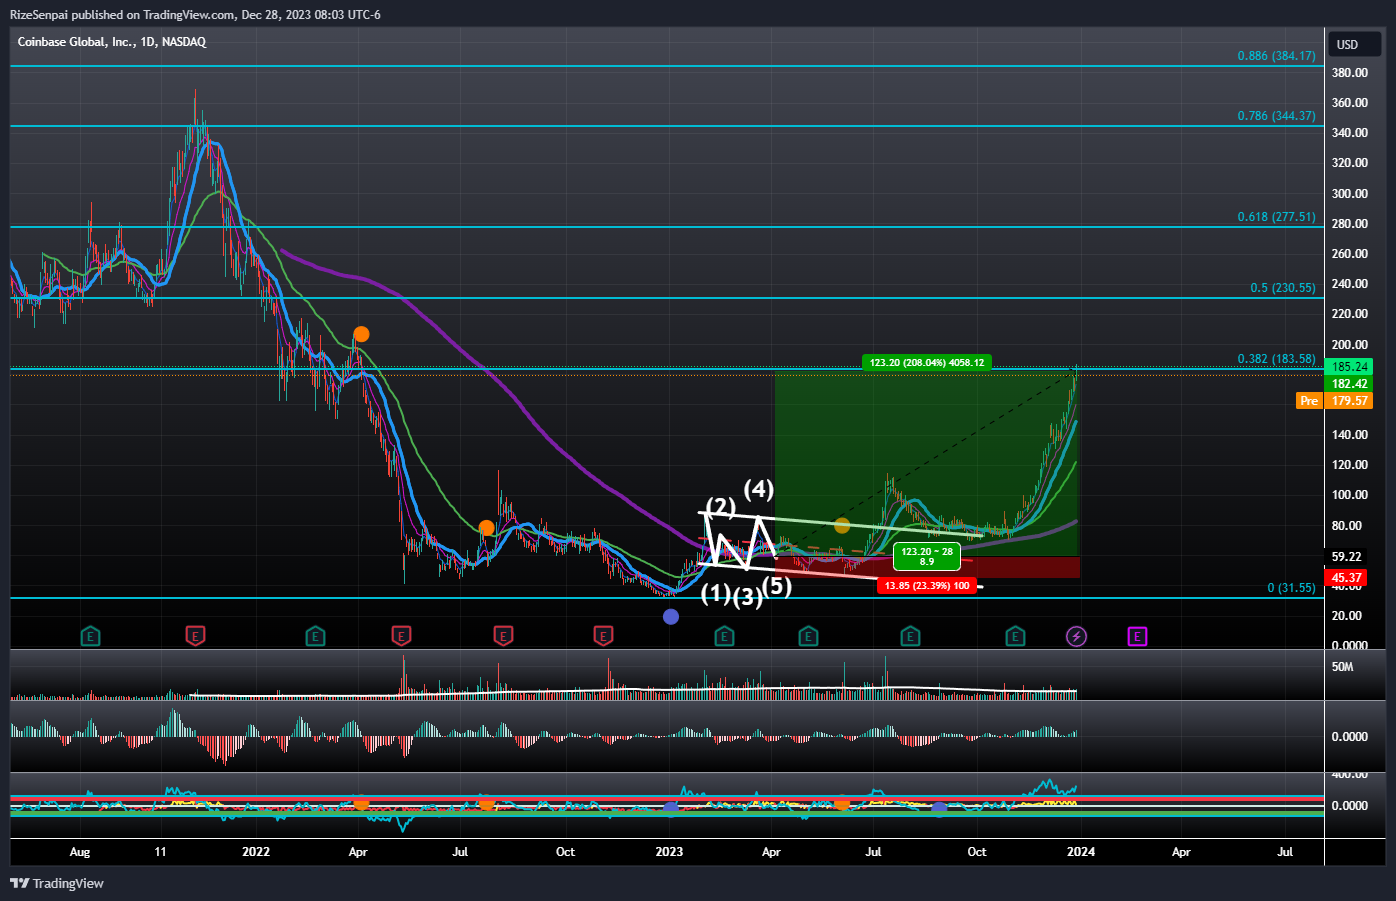Select the Elliott wave label (2)
The height and width of the screenshot is (901, 1396).
[721, 506]
